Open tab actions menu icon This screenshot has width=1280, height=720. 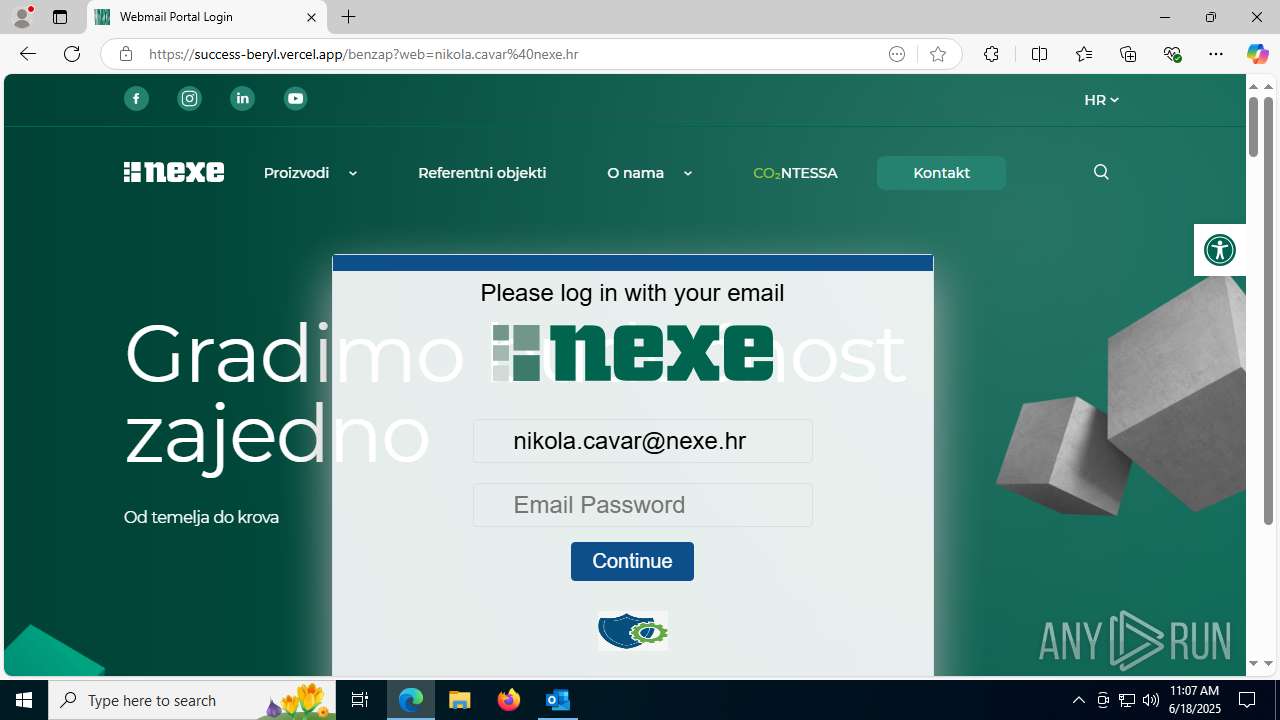pyautogui.click(x=60, y=17)
